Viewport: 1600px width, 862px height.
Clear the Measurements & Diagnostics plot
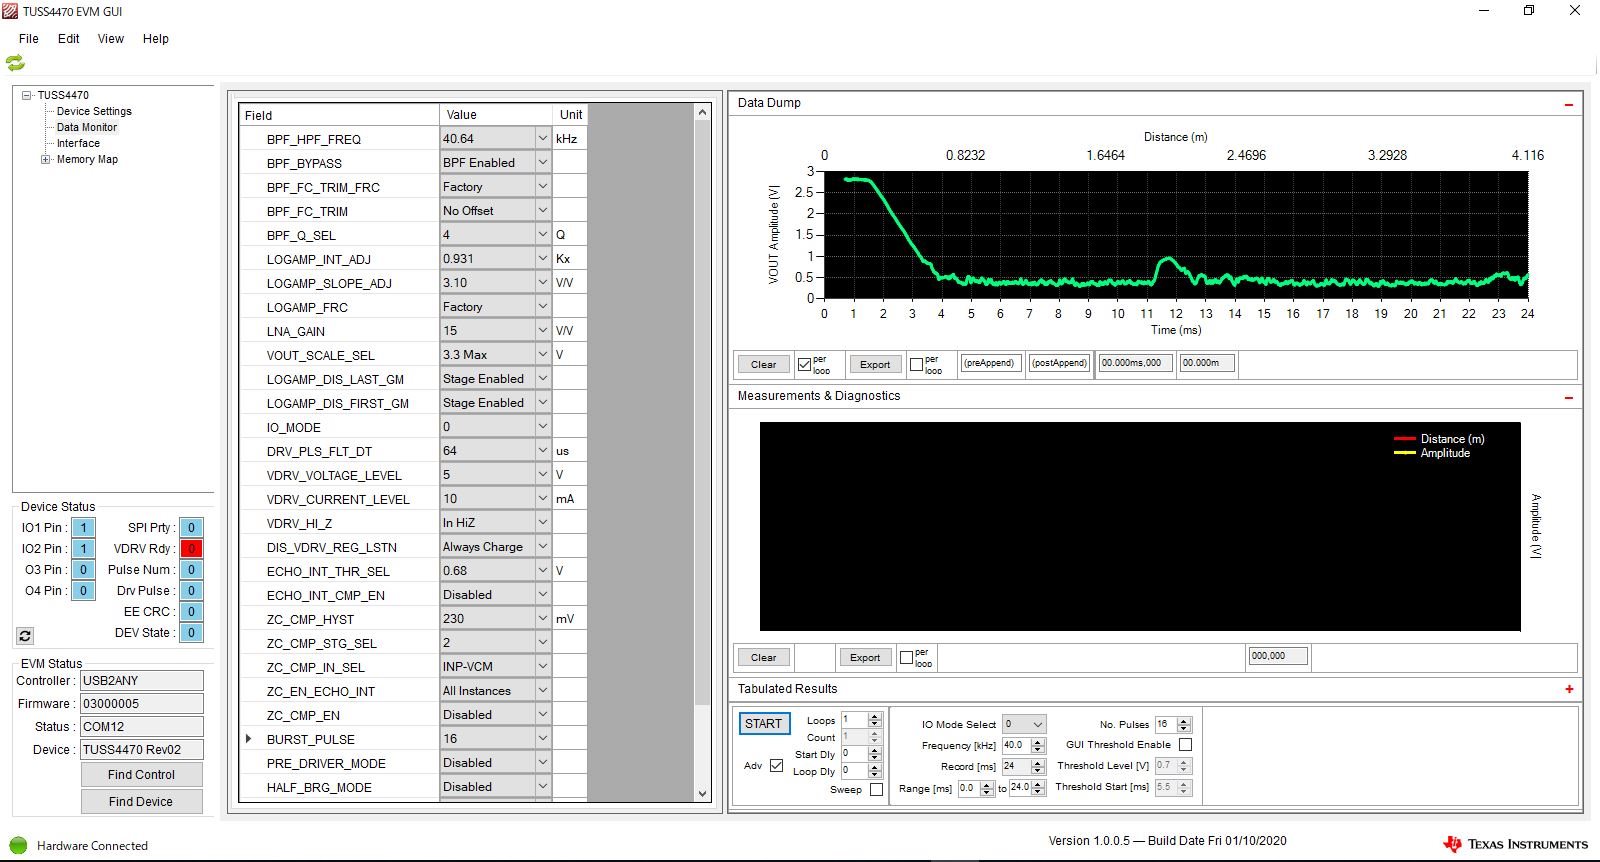click(764, 658)
